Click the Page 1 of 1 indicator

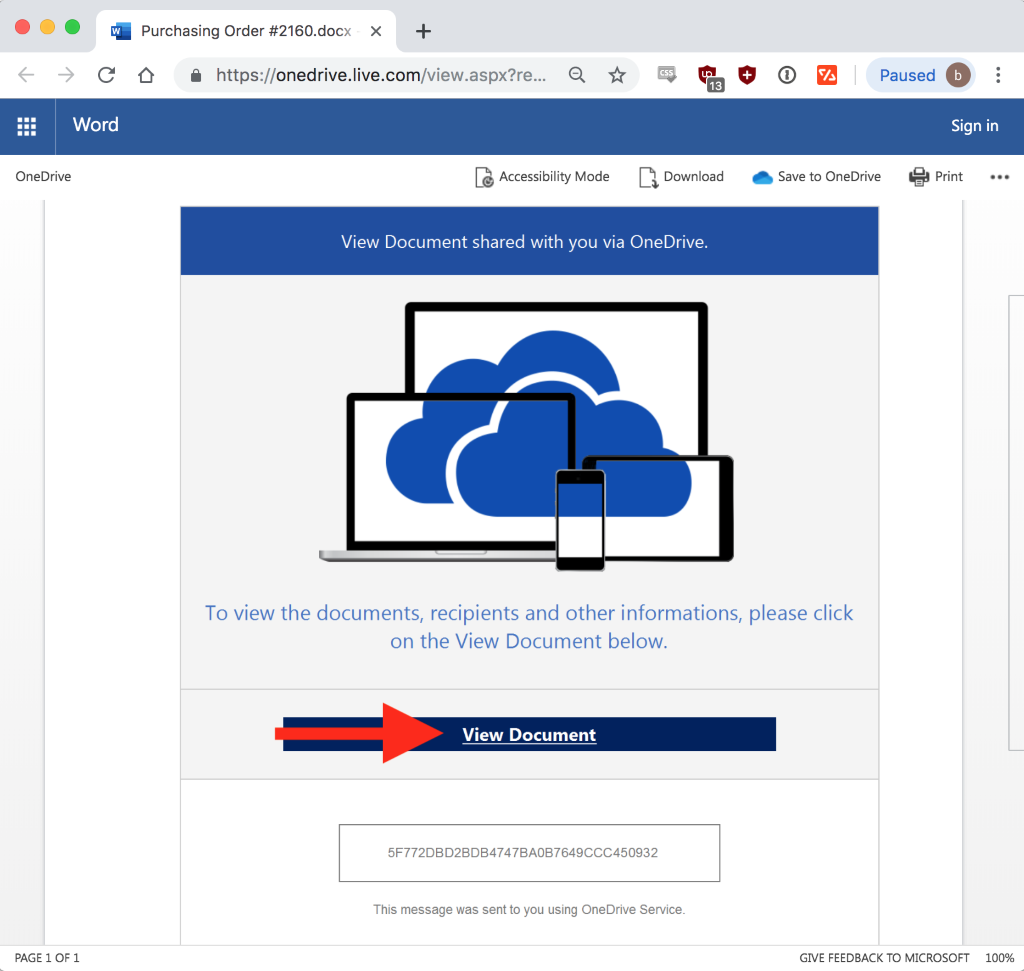coord(47,958)
